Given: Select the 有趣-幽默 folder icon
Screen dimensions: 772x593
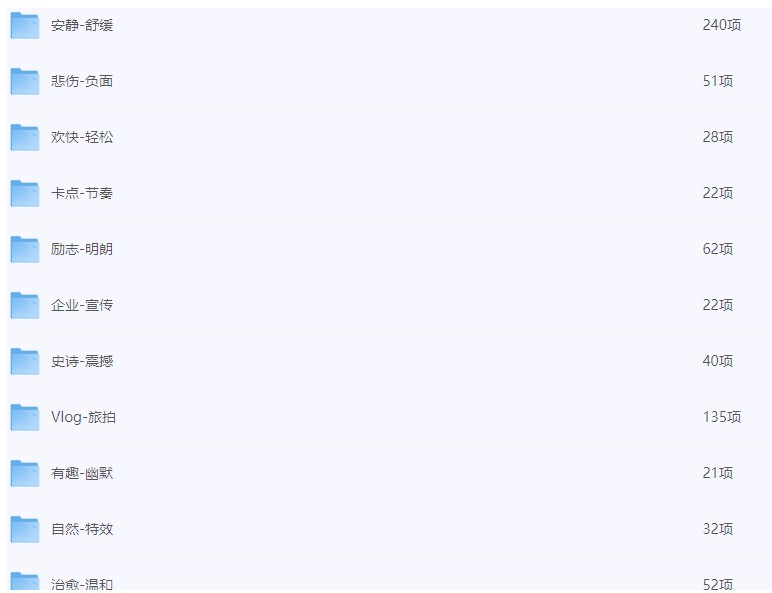Looking at the screenshot, I should pyautogui.click(x=25, y=473).
